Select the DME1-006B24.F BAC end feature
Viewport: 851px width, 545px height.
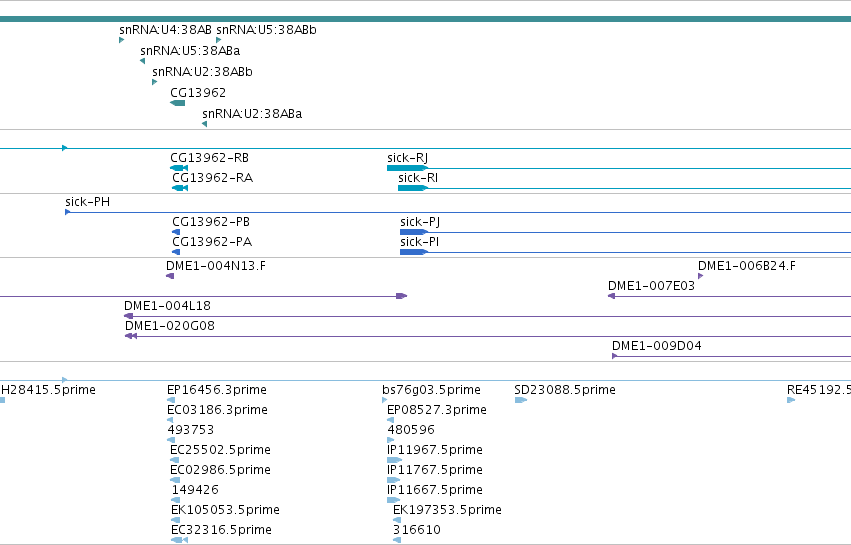point(701,276)
